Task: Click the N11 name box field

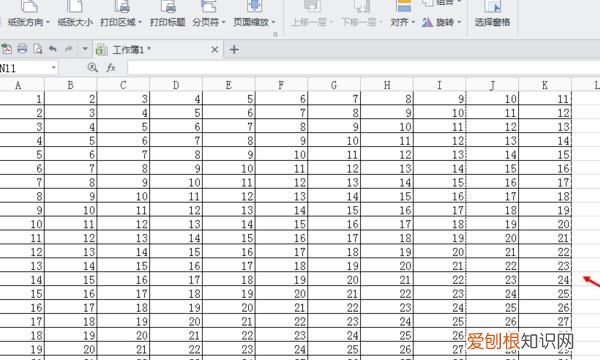Action: 25,68
